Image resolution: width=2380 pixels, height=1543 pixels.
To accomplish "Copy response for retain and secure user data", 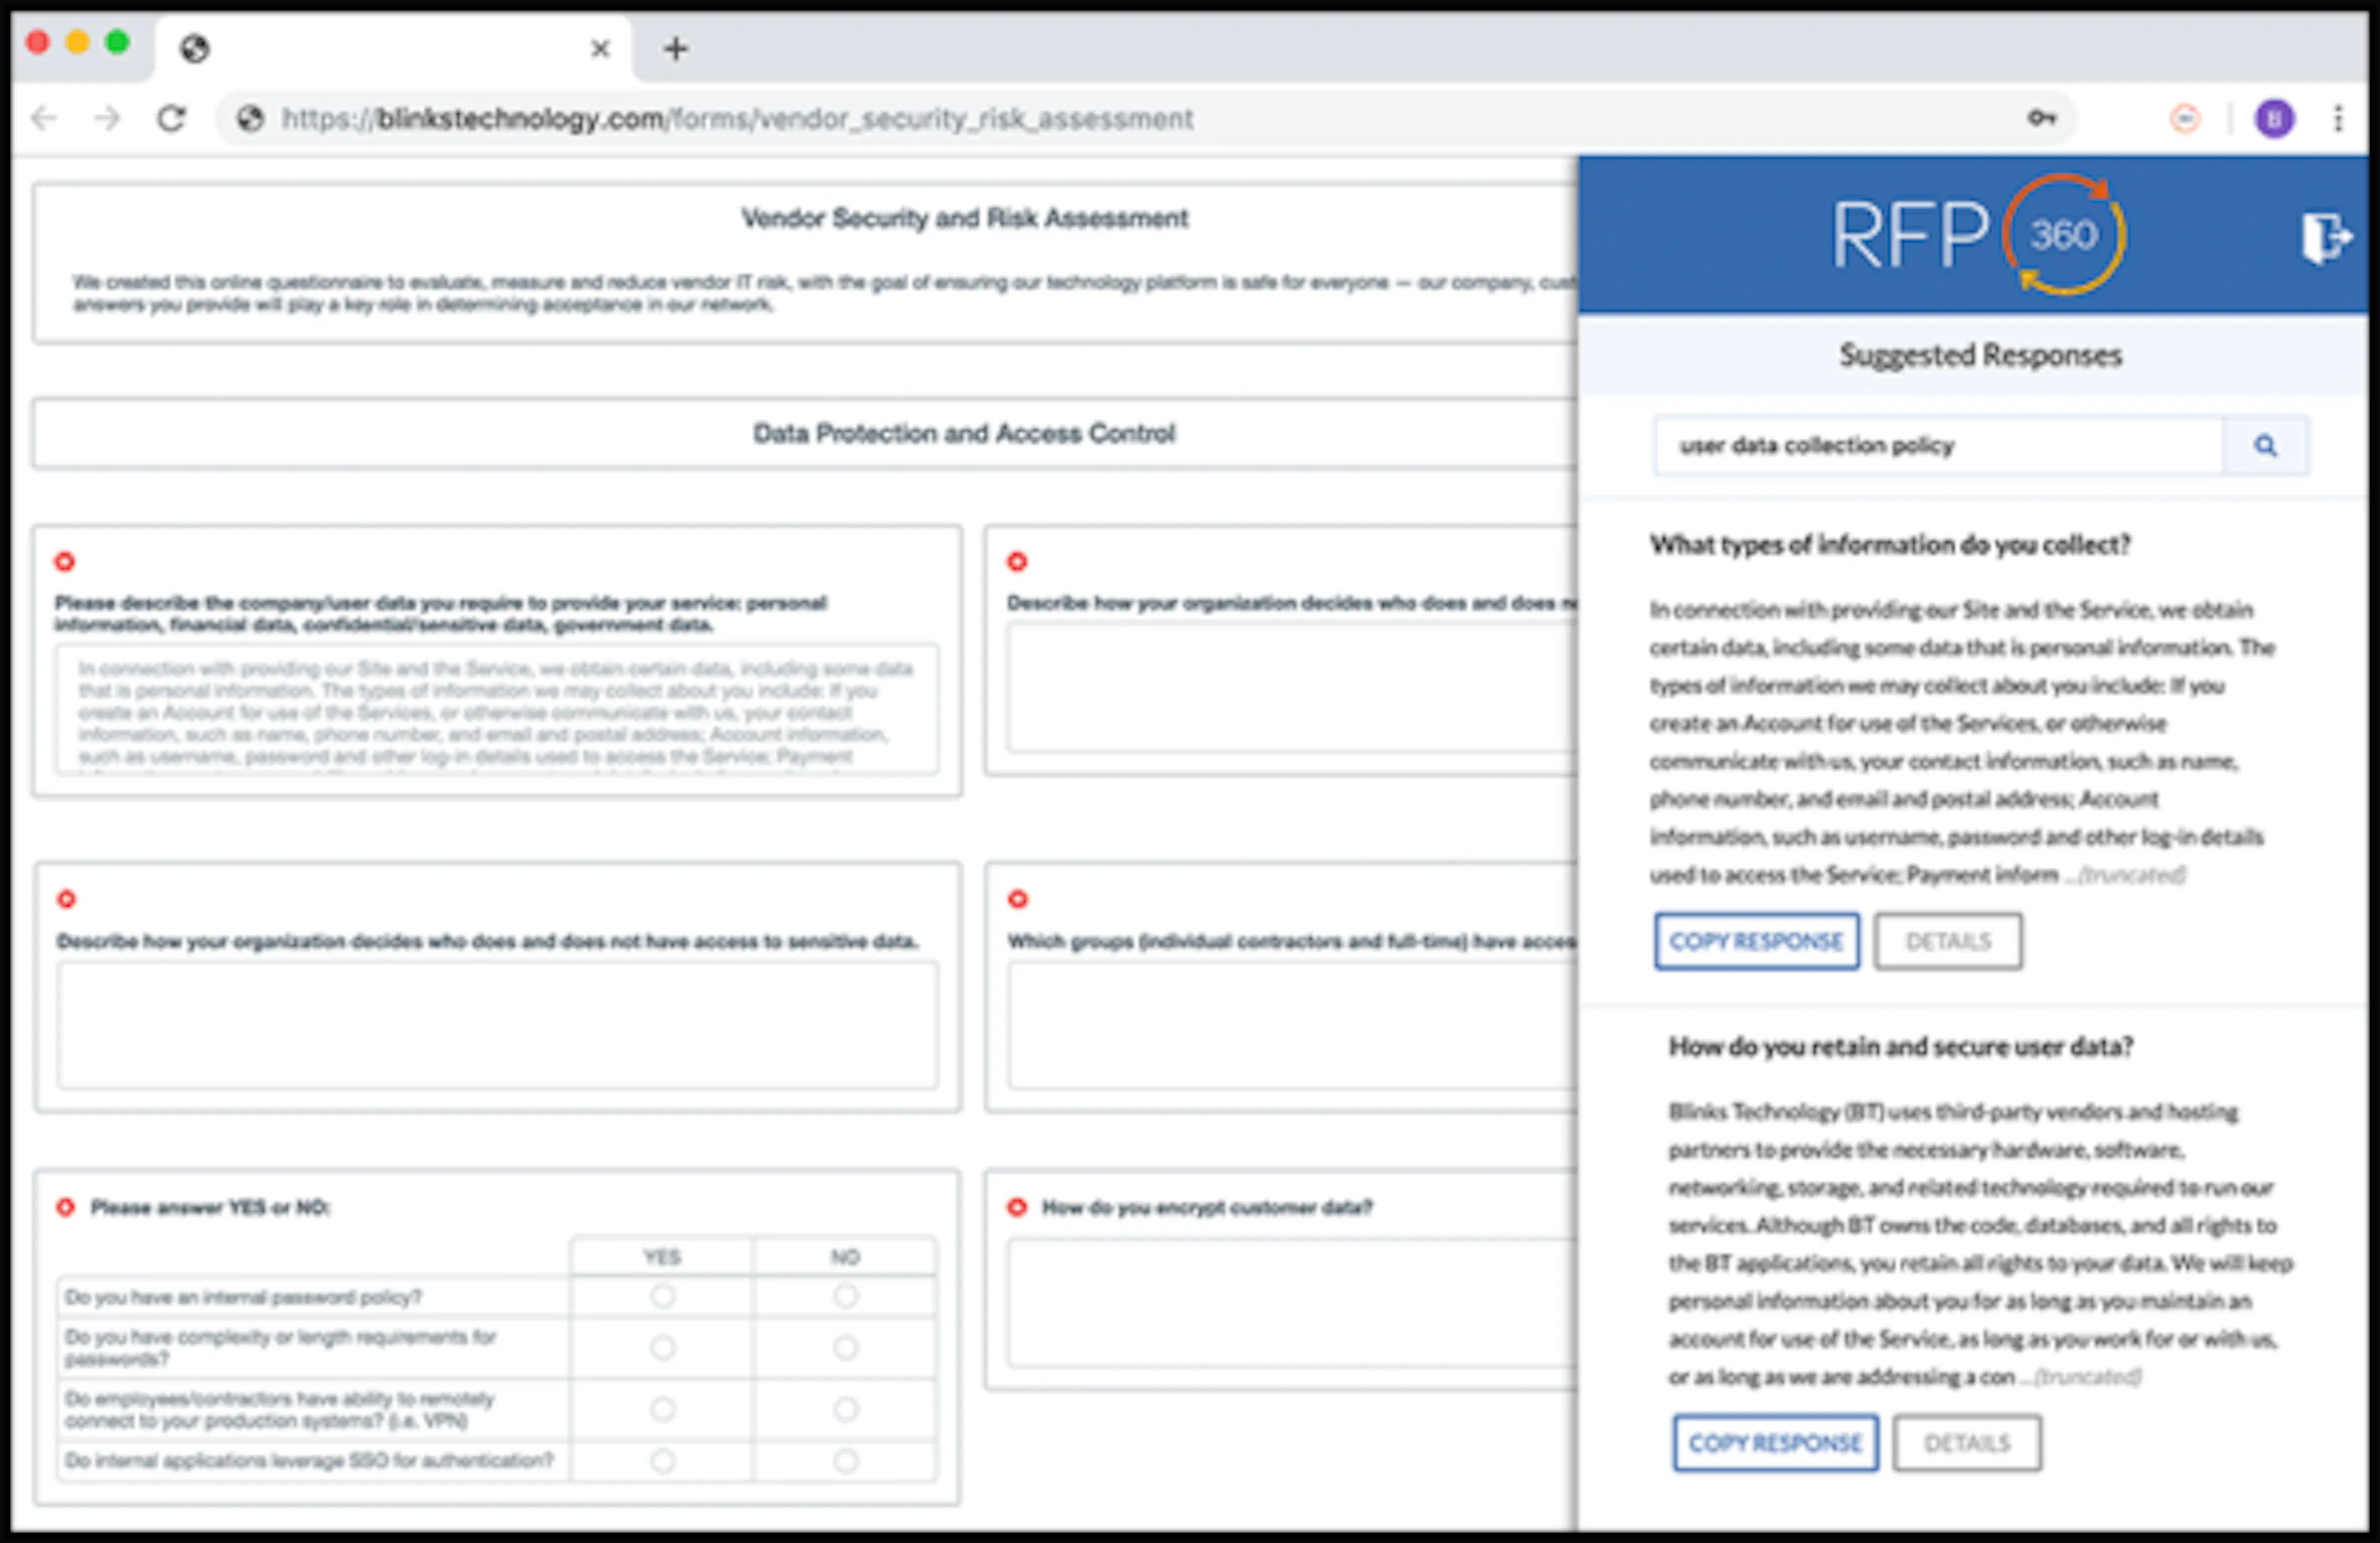I will tap(1775, 1443).
